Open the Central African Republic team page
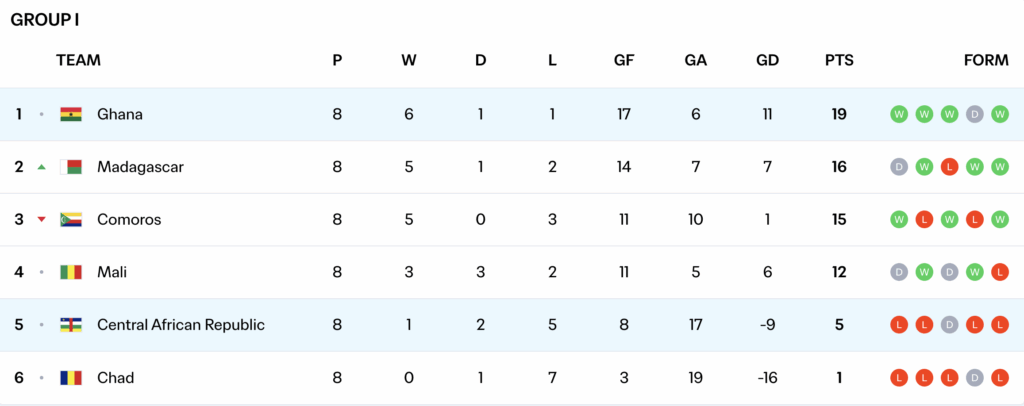Image resolution: width=1024 pixels, height=406 pixels. pos(181,325)
